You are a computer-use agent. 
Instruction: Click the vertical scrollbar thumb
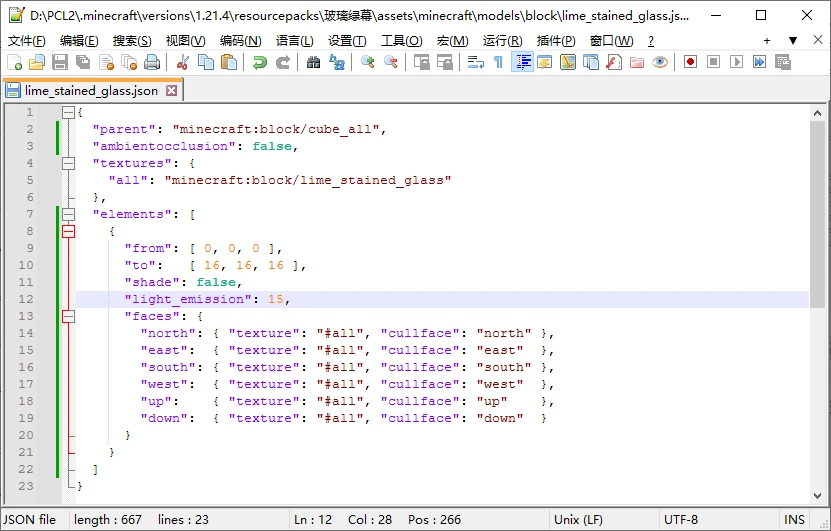coord(817,214)
